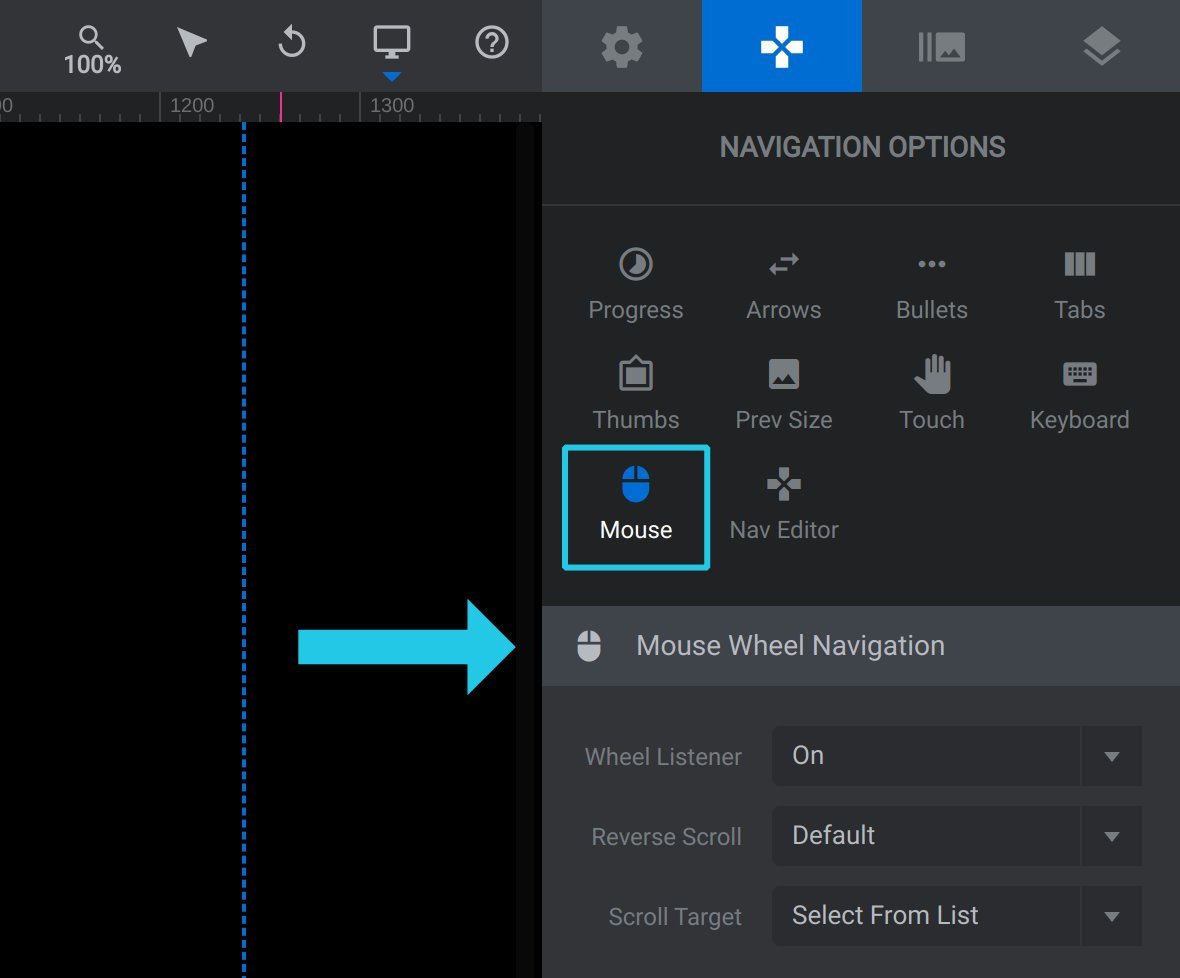Select the pointer selection tool
This screenshot has height=978, width=1180.
pyautogui.click(x=191, y=42)
